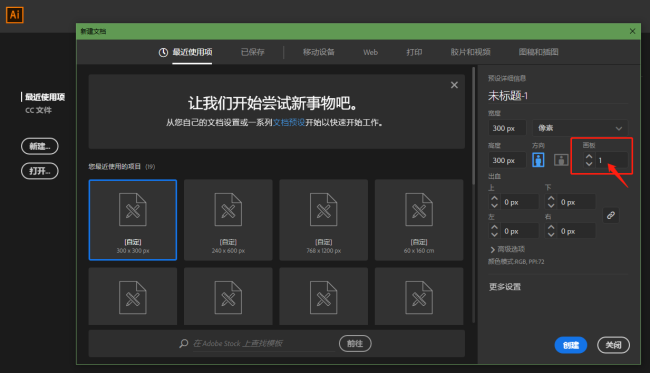Click the right bleed stepper arrows
This screenshot has width=650, height=373.
click(x=551, y=231)
